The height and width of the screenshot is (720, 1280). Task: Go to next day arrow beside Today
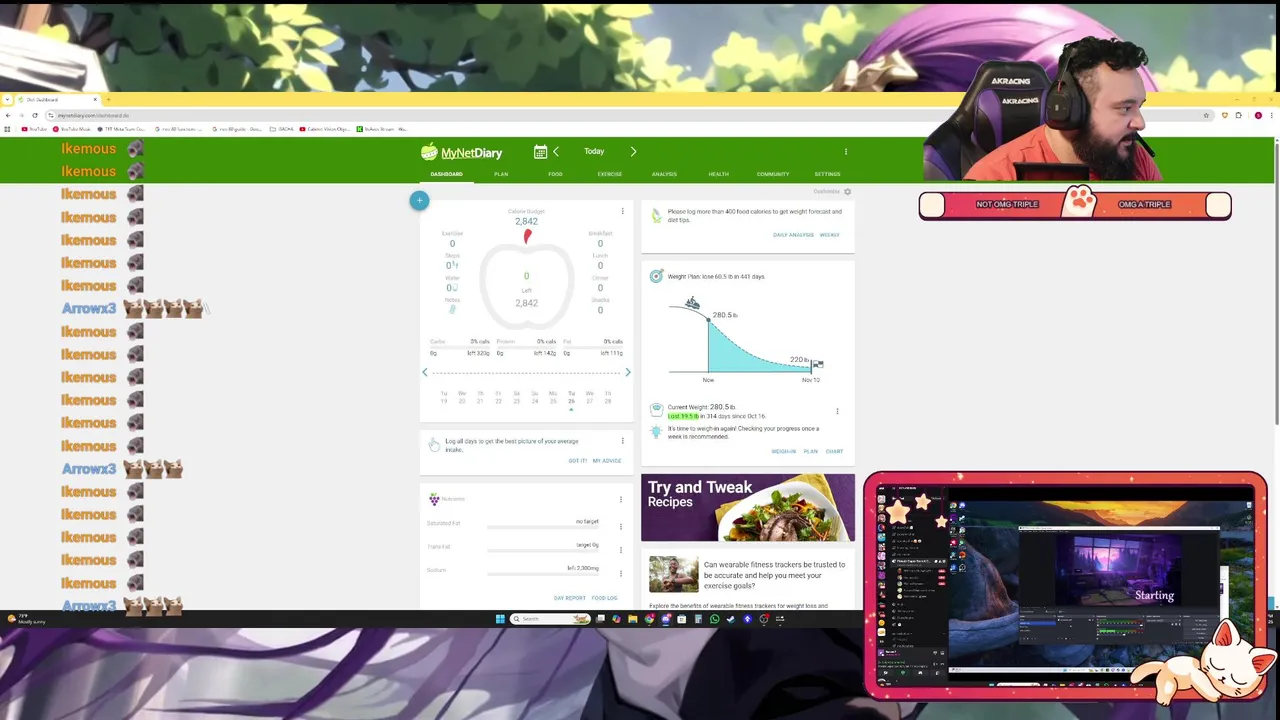point(633,152)
